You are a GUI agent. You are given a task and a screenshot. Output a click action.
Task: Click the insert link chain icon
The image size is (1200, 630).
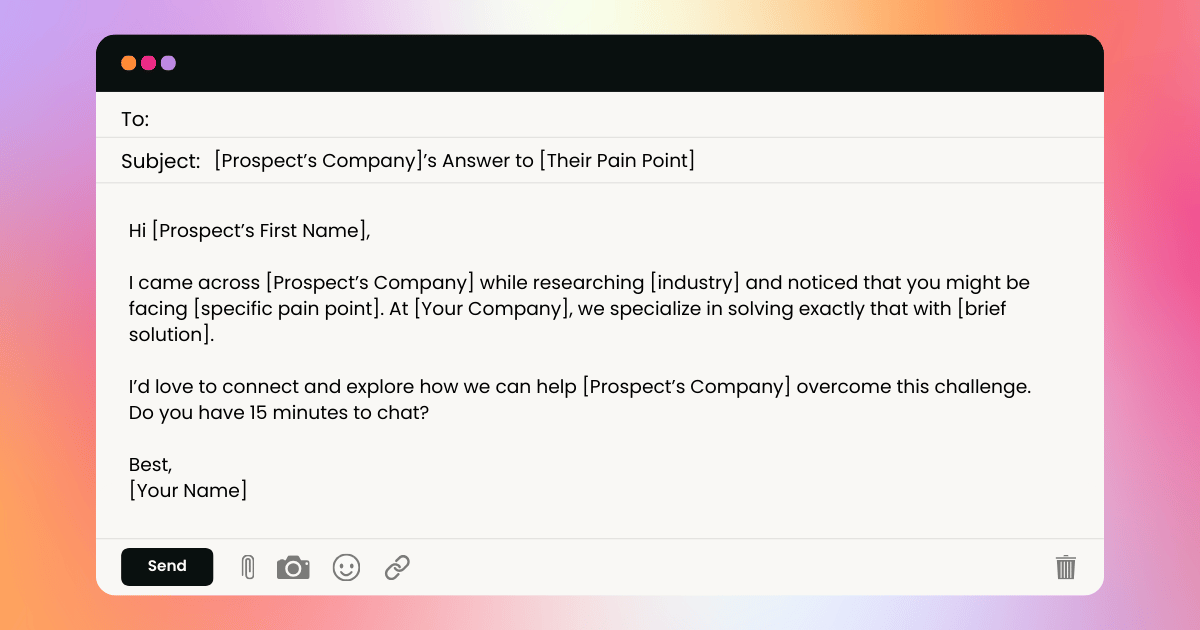click(x=397, y=568)
